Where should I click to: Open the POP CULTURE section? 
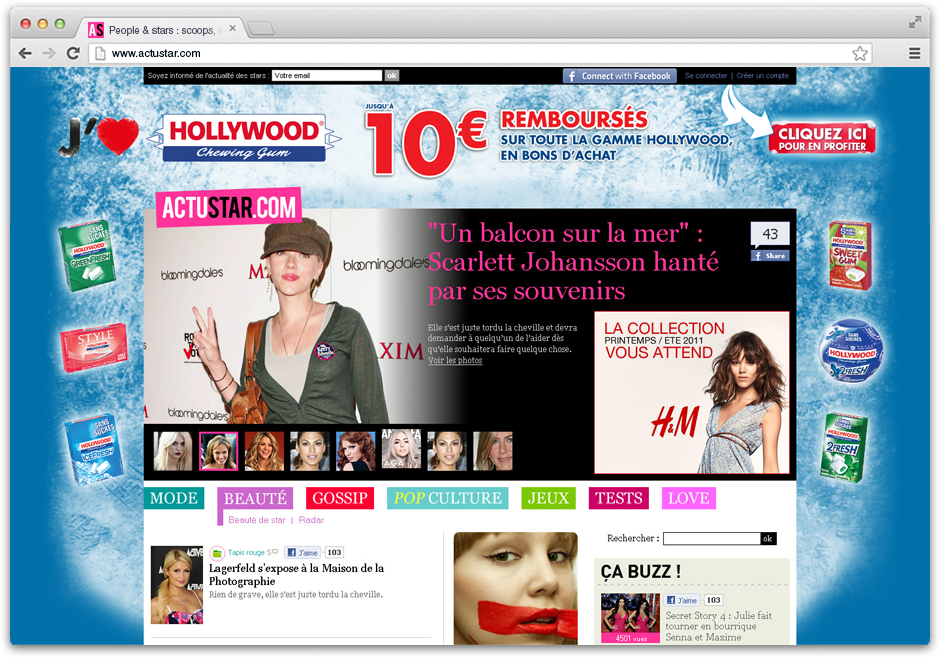(x=447, y=498)
